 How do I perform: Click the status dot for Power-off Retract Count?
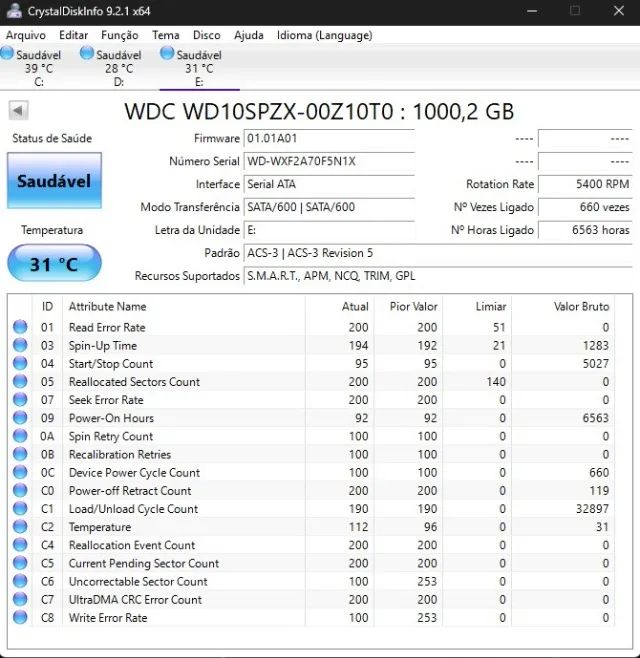pyautogui.click(x=20, y=490)
